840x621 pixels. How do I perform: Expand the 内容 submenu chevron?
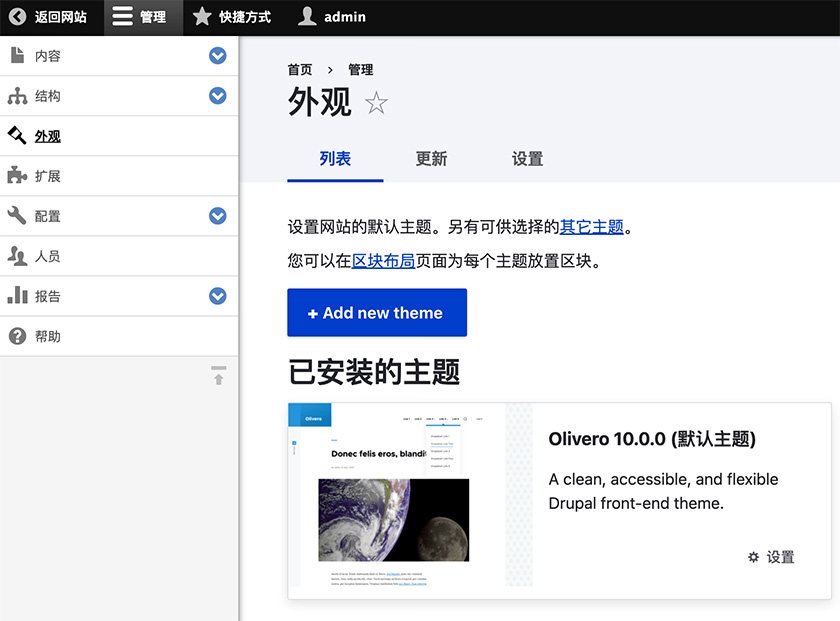[x=217, y=56]
